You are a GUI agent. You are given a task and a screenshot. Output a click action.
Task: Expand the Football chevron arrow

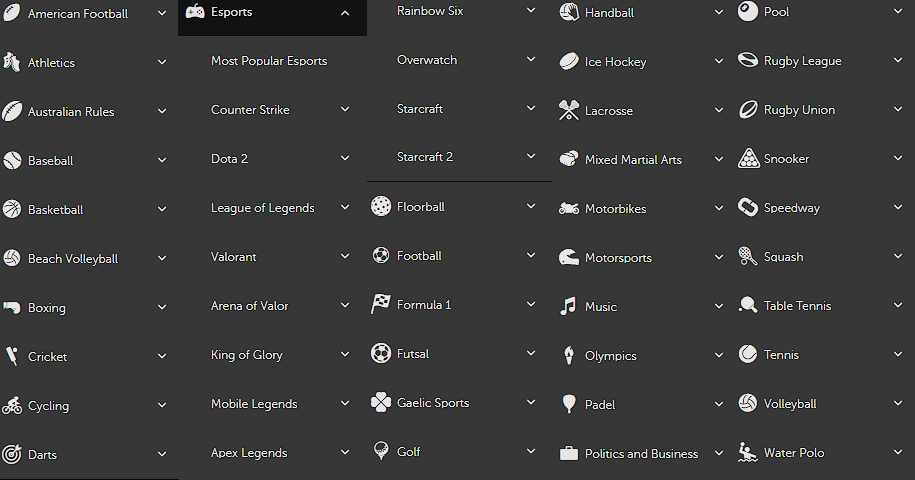[x=531, y=255]
